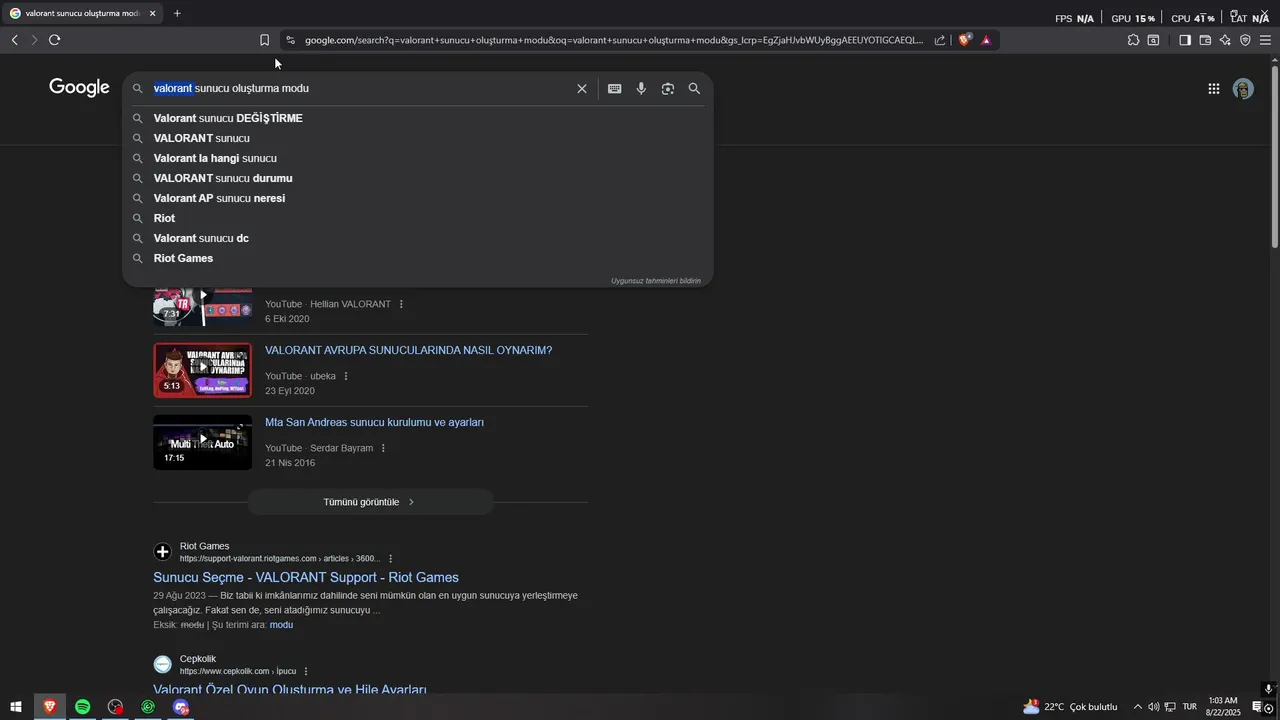
Task: Show hidden system tray icons
Action: pyautogui.click(x=1137, y=707)
